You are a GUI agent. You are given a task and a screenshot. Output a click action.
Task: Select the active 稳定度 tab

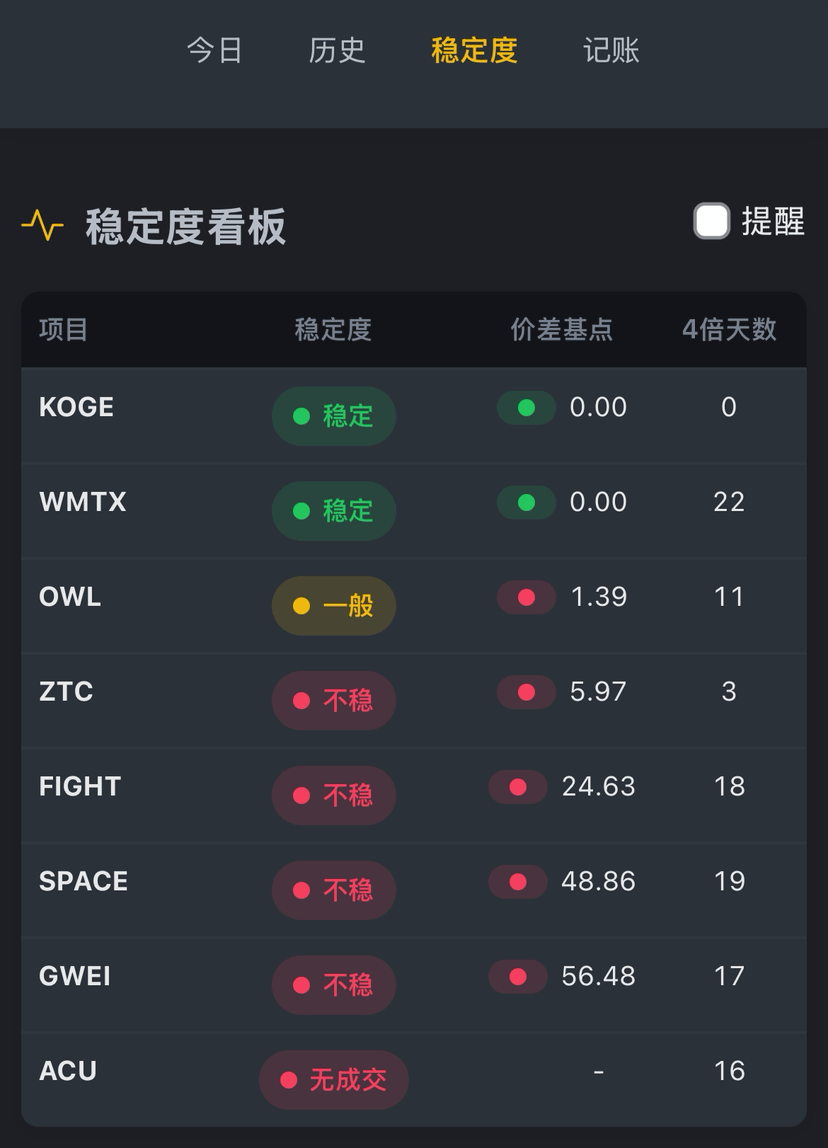point(474,51)
